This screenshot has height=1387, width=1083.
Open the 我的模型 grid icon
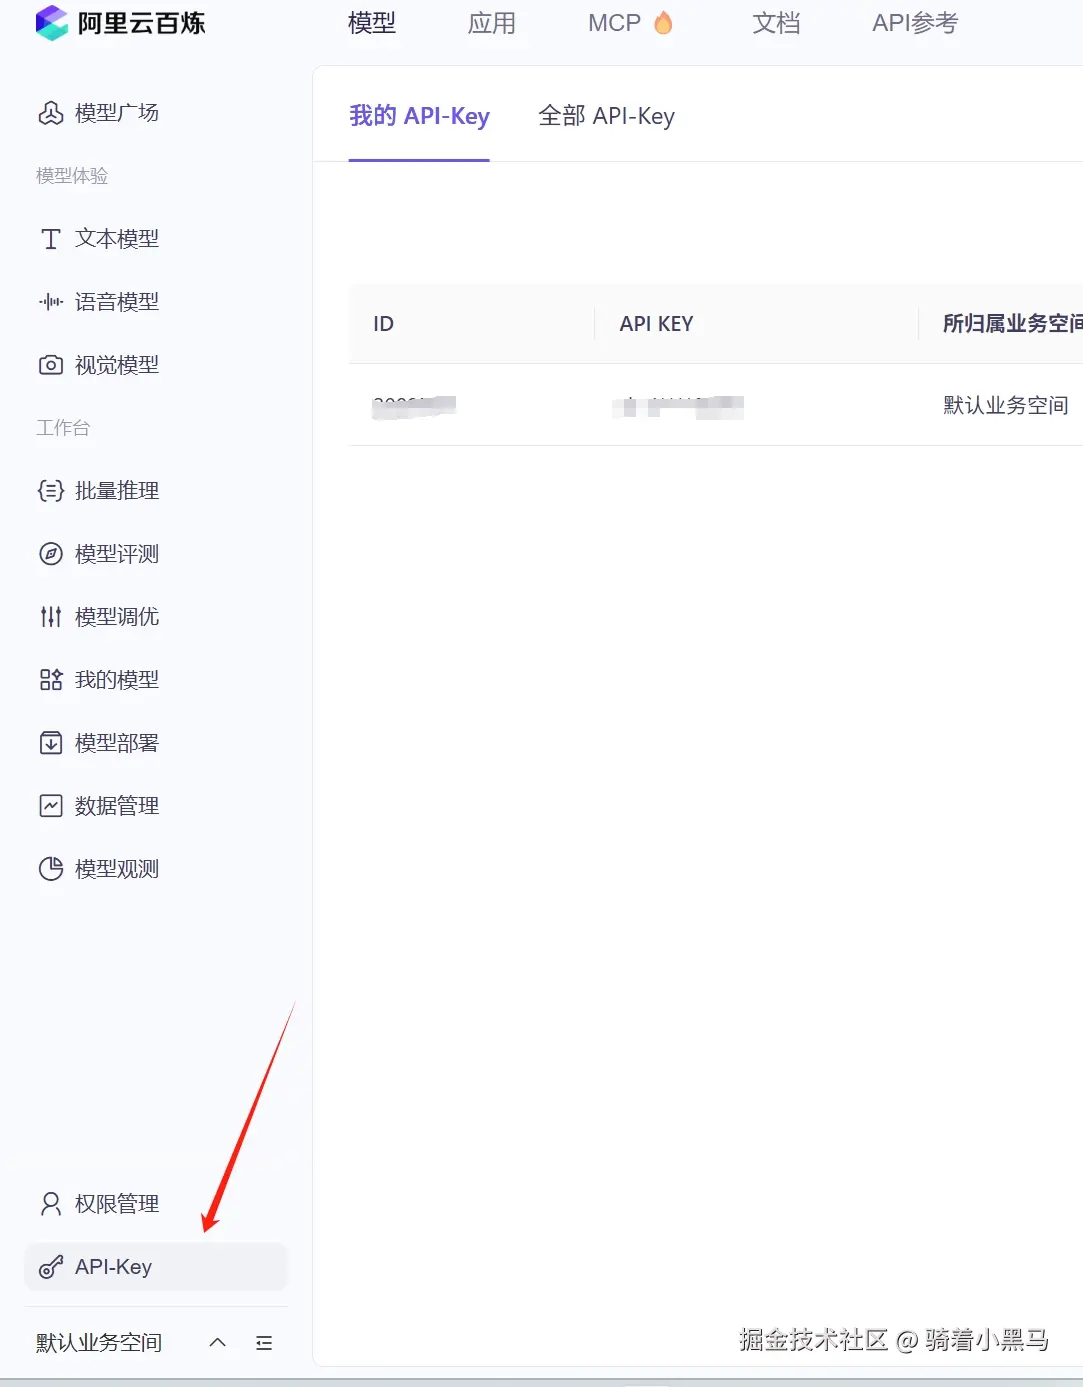51,680
